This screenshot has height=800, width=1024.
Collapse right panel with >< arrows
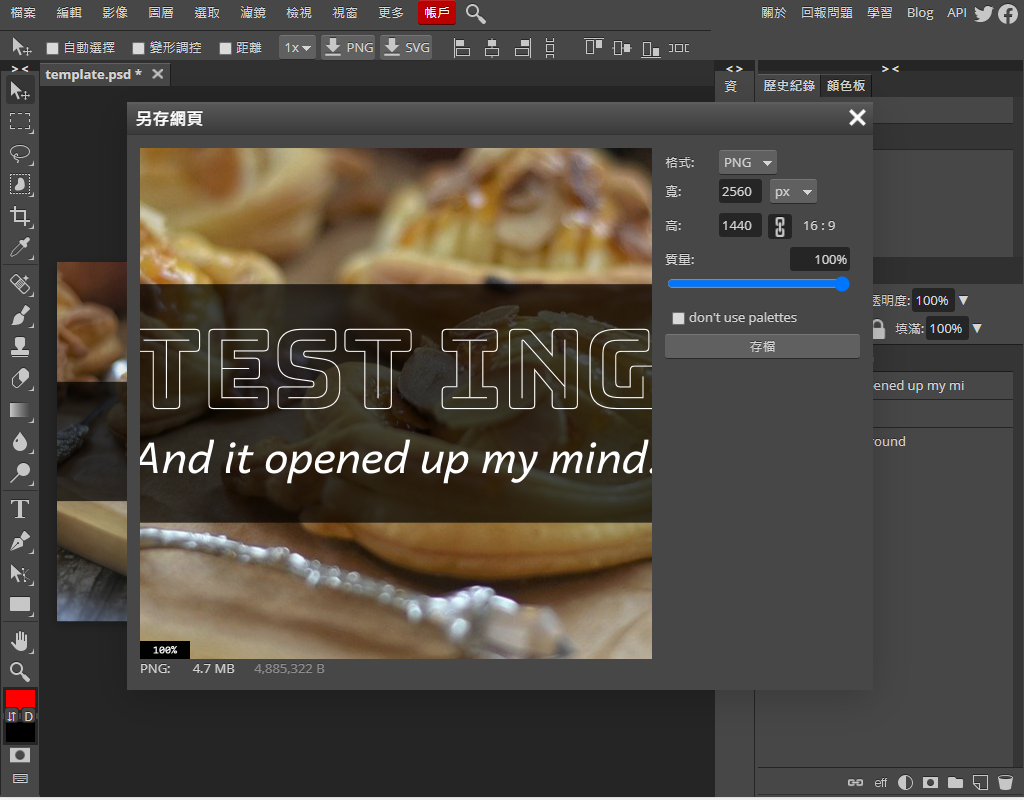click(890, 69)
